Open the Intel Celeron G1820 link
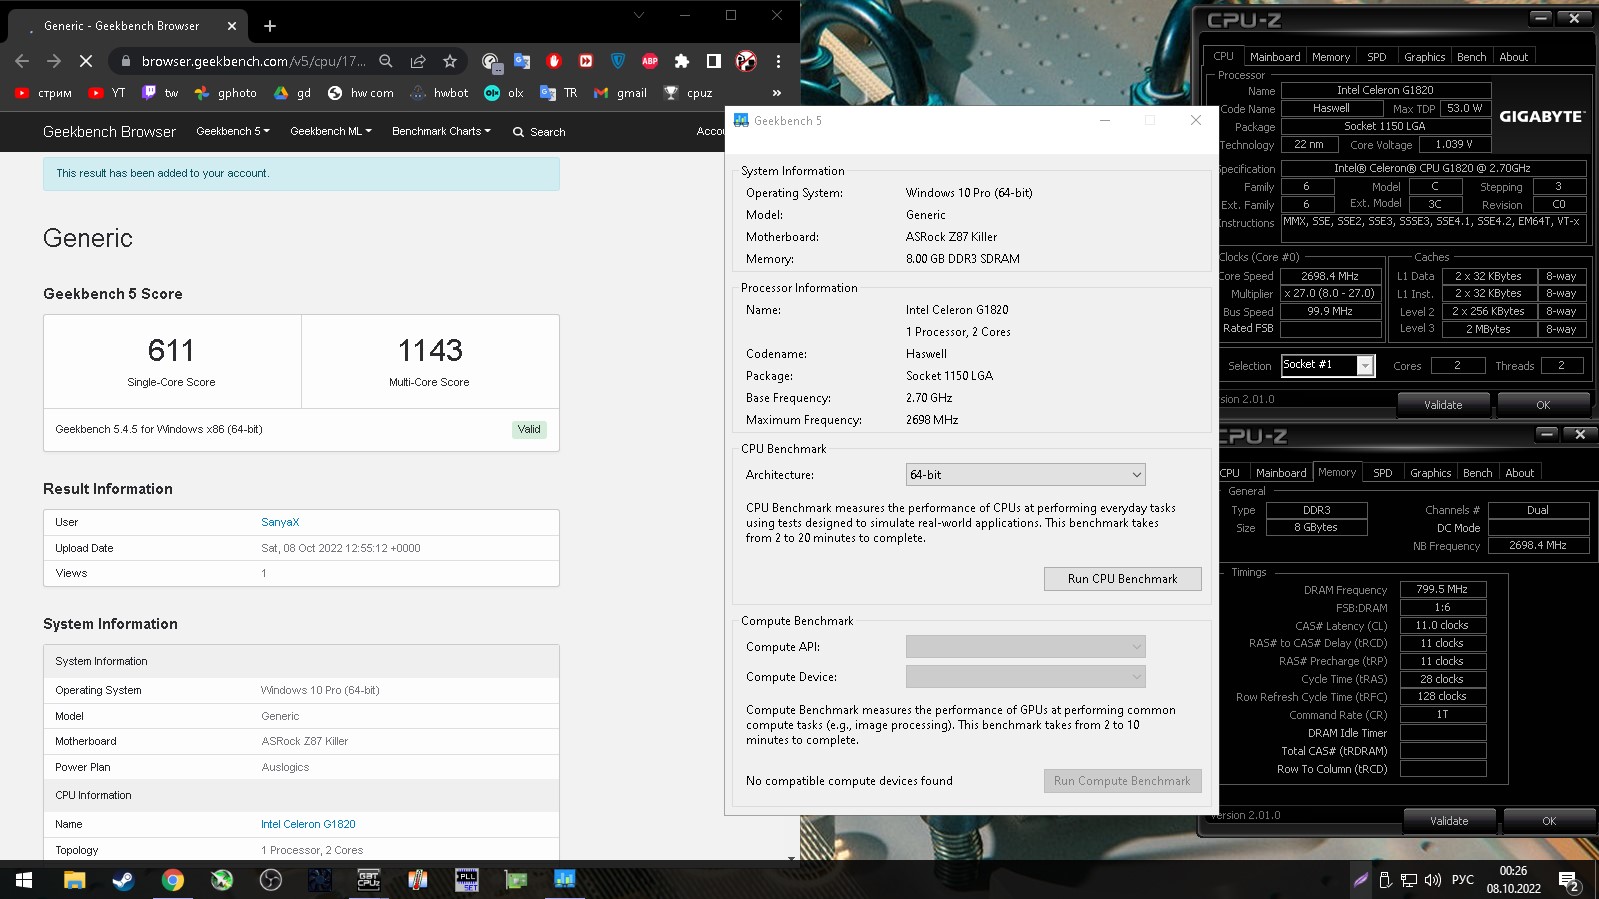 point(308,824)
